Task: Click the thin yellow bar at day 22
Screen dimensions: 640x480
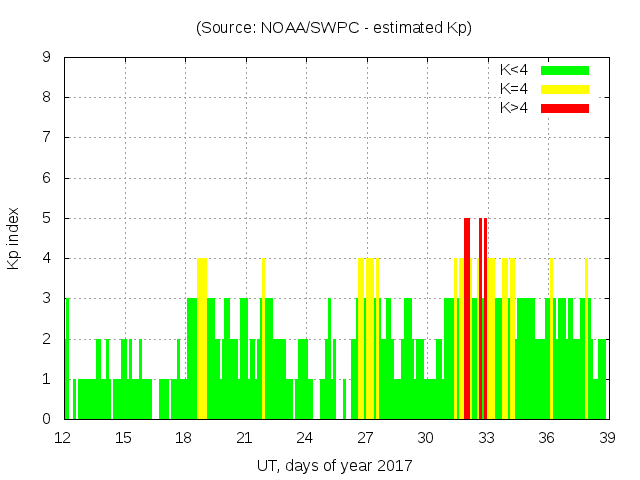Action: point(263,340)
